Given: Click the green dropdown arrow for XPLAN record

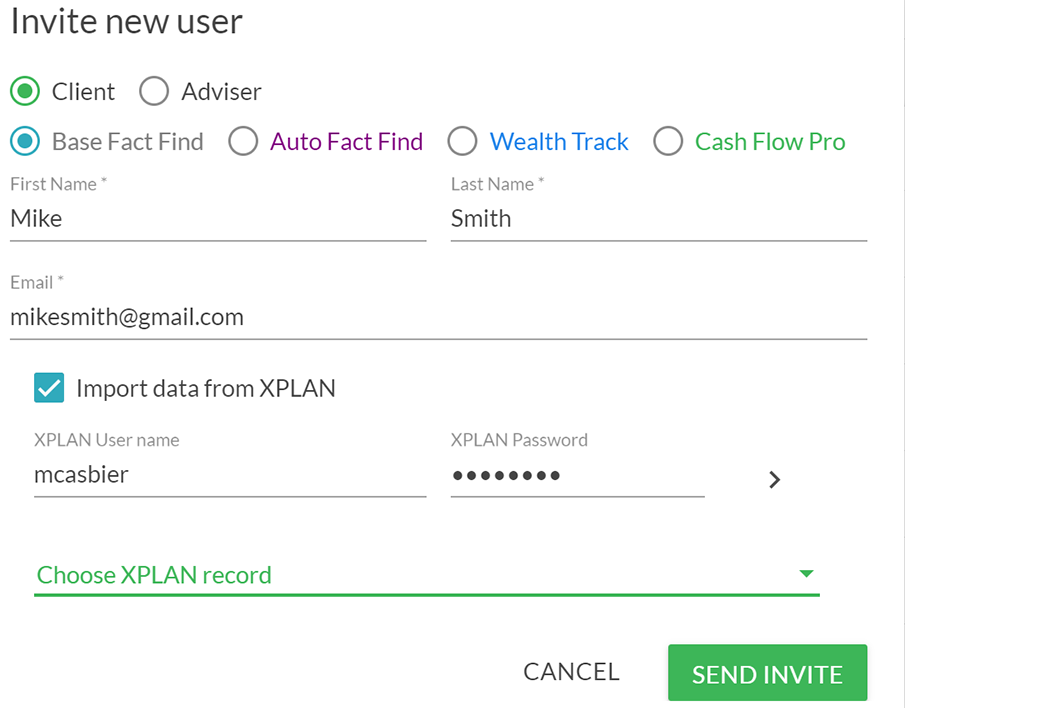Looking at the screenshot, I should coord(805,574).
